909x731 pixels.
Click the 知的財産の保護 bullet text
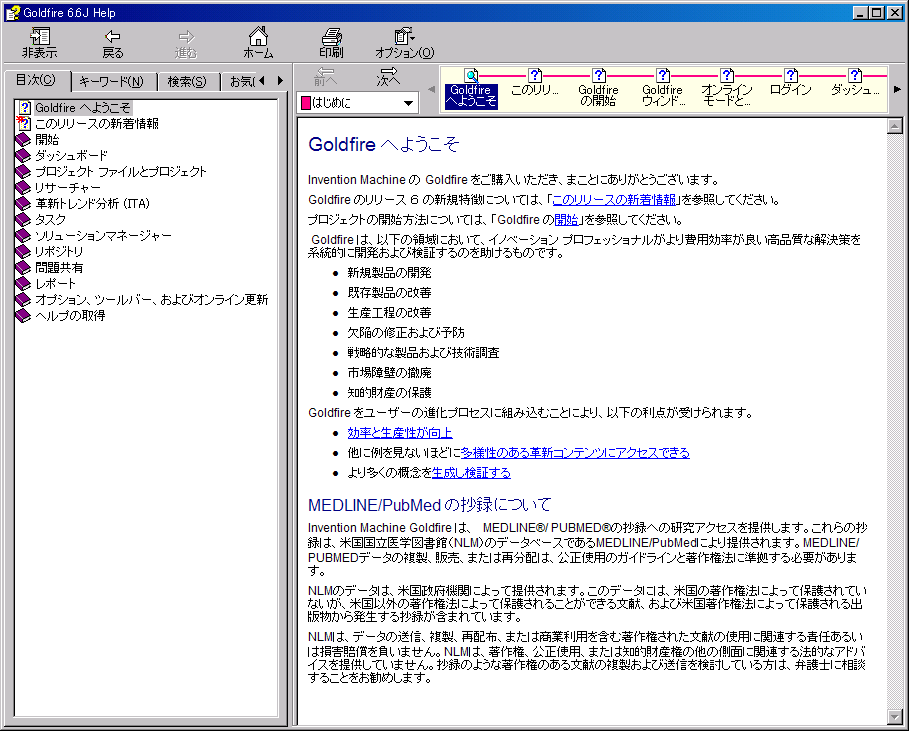(x=389, y=393)
